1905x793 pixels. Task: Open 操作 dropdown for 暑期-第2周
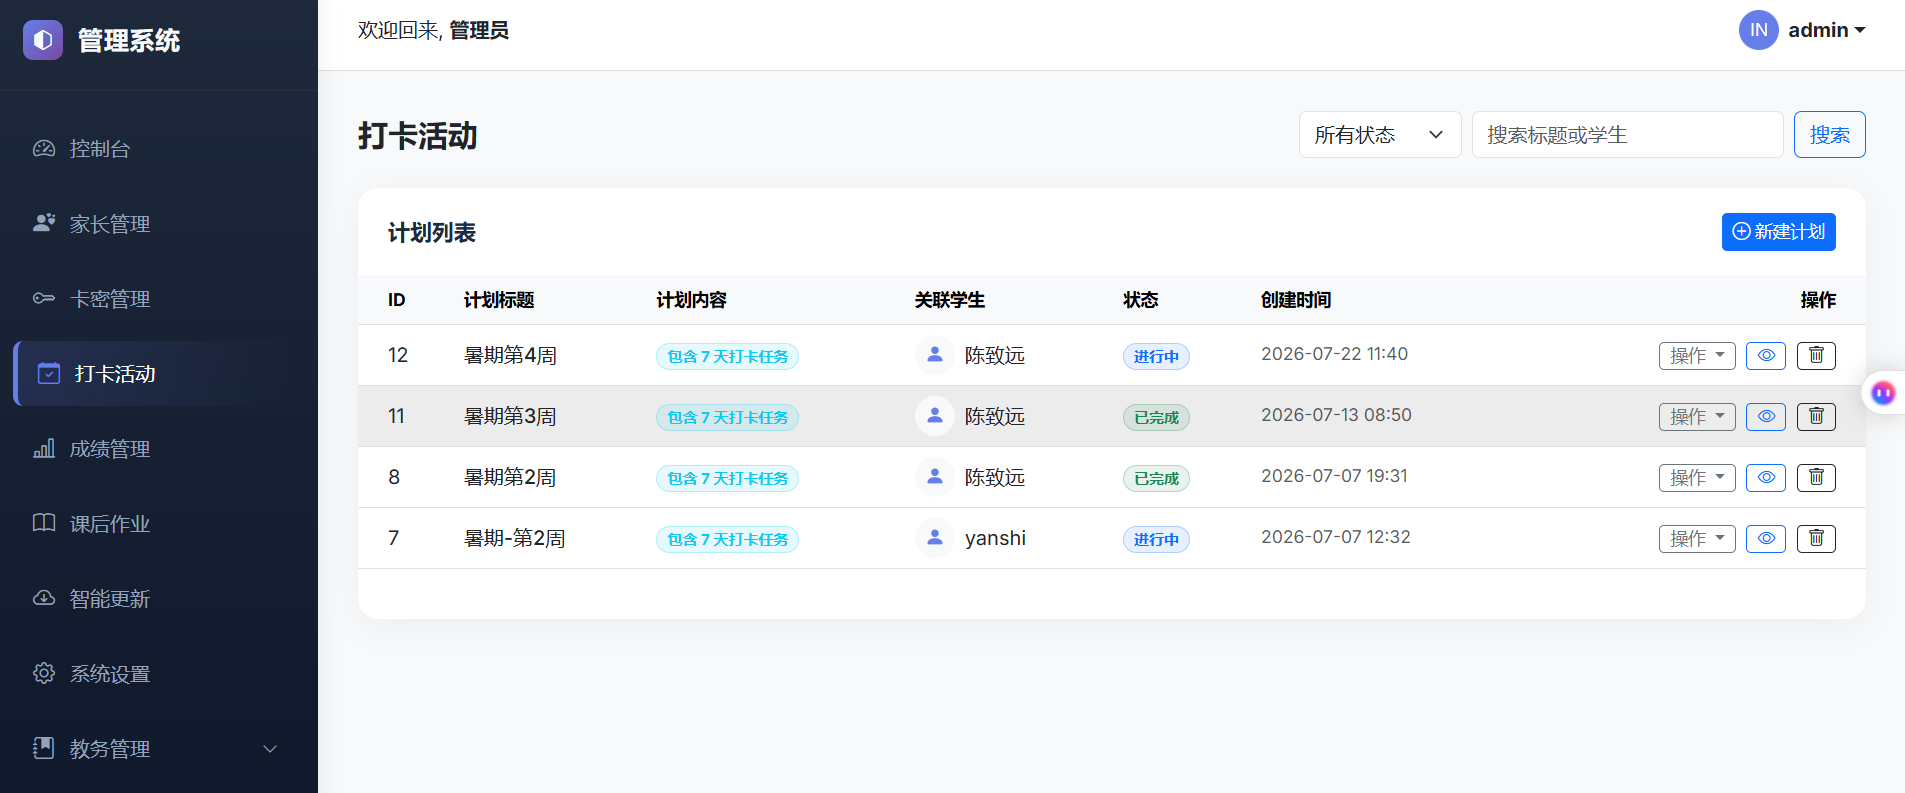tap(1697, 539)
